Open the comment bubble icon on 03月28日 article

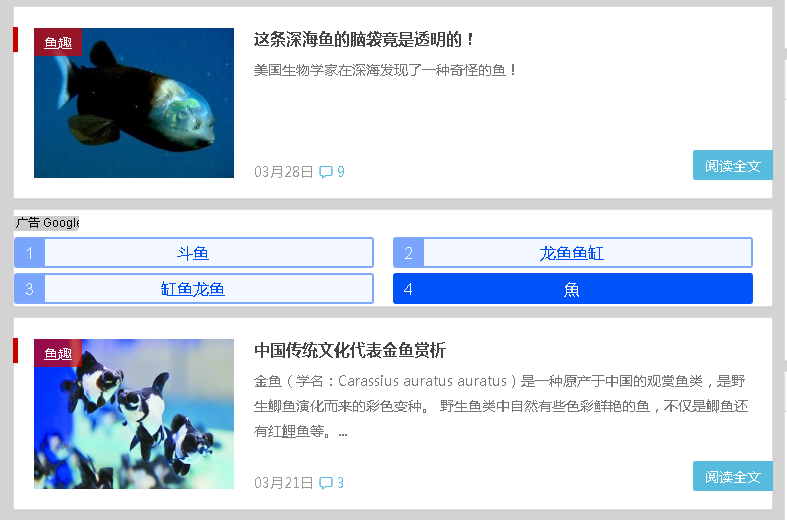pyautogui.click(x=326, y=172)
